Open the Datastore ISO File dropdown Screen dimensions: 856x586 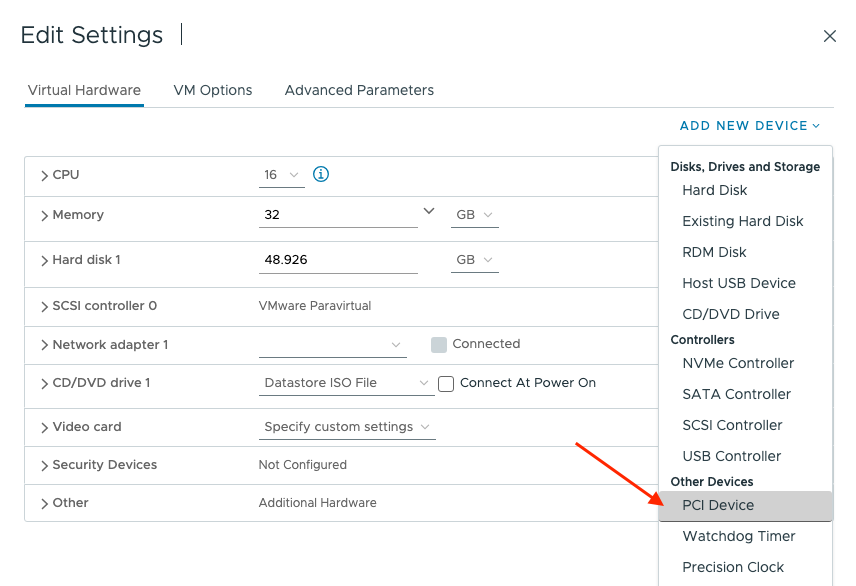[x=346, y=383]
